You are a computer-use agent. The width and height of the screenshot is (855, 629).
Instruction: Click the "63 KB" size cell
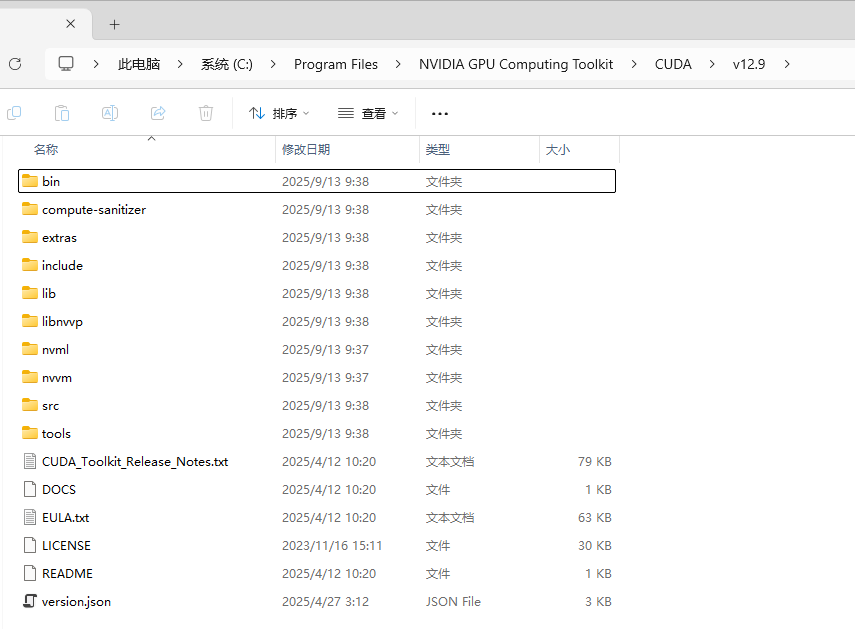point(595,518)
